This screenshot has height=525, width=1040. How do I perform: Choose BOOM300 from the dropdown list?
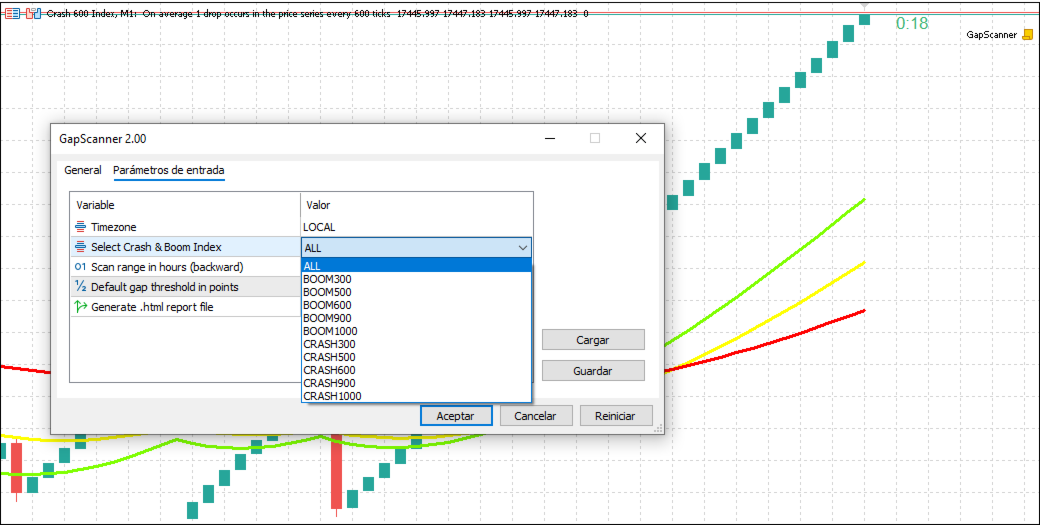[416, 279]
